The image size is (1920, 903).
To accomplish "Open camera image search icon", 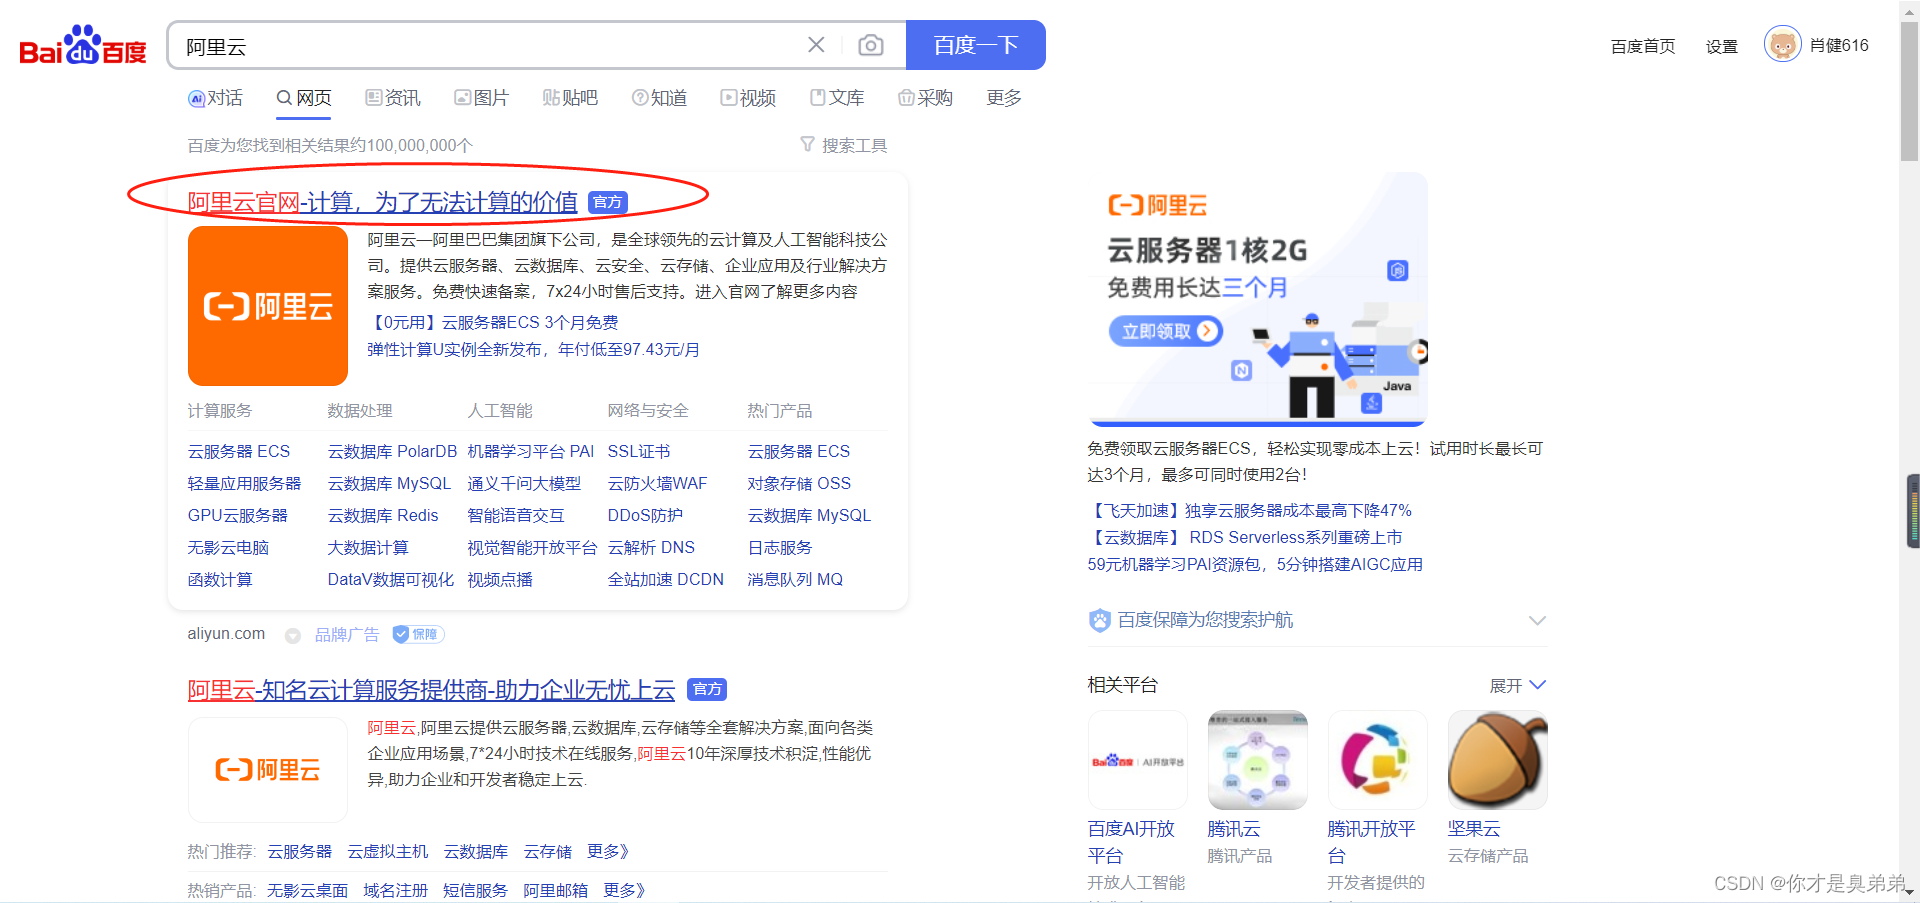I will 871,45.
